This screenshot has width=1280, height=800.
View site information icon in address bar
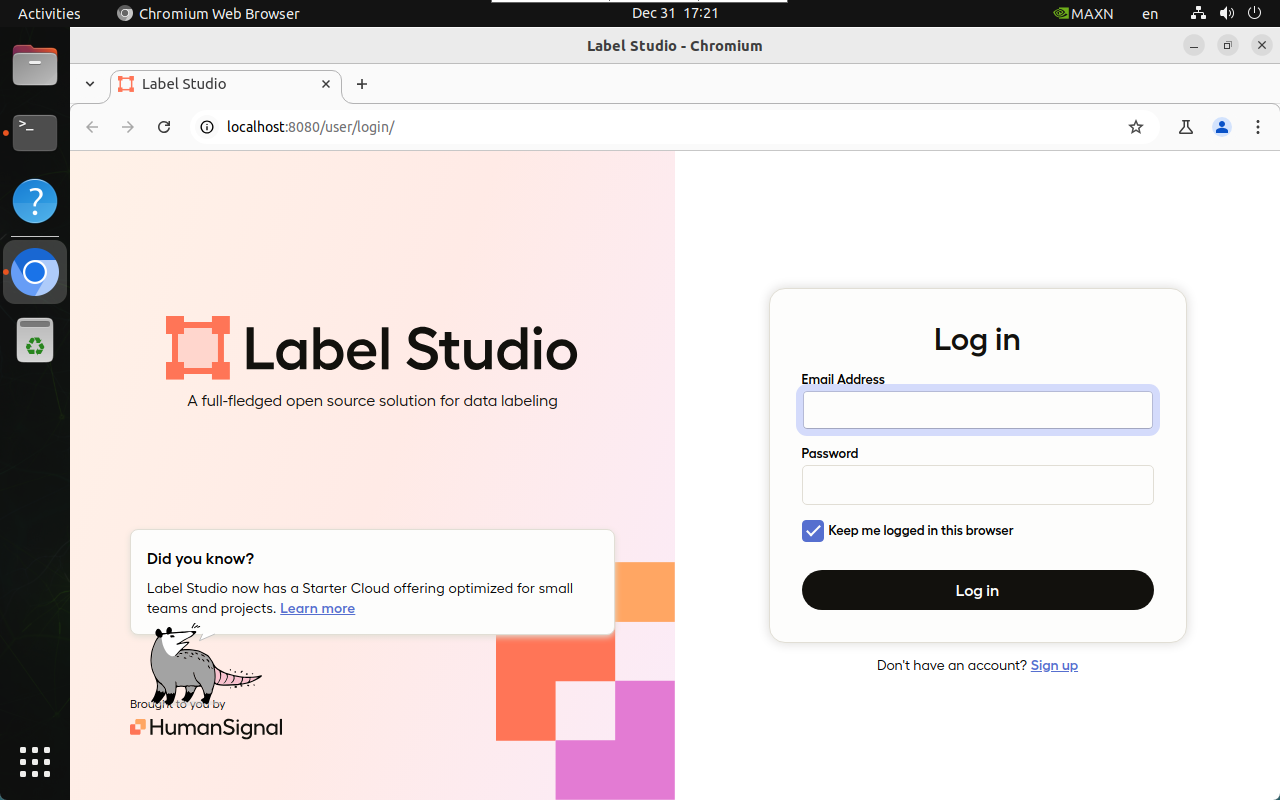pos(207,127)
